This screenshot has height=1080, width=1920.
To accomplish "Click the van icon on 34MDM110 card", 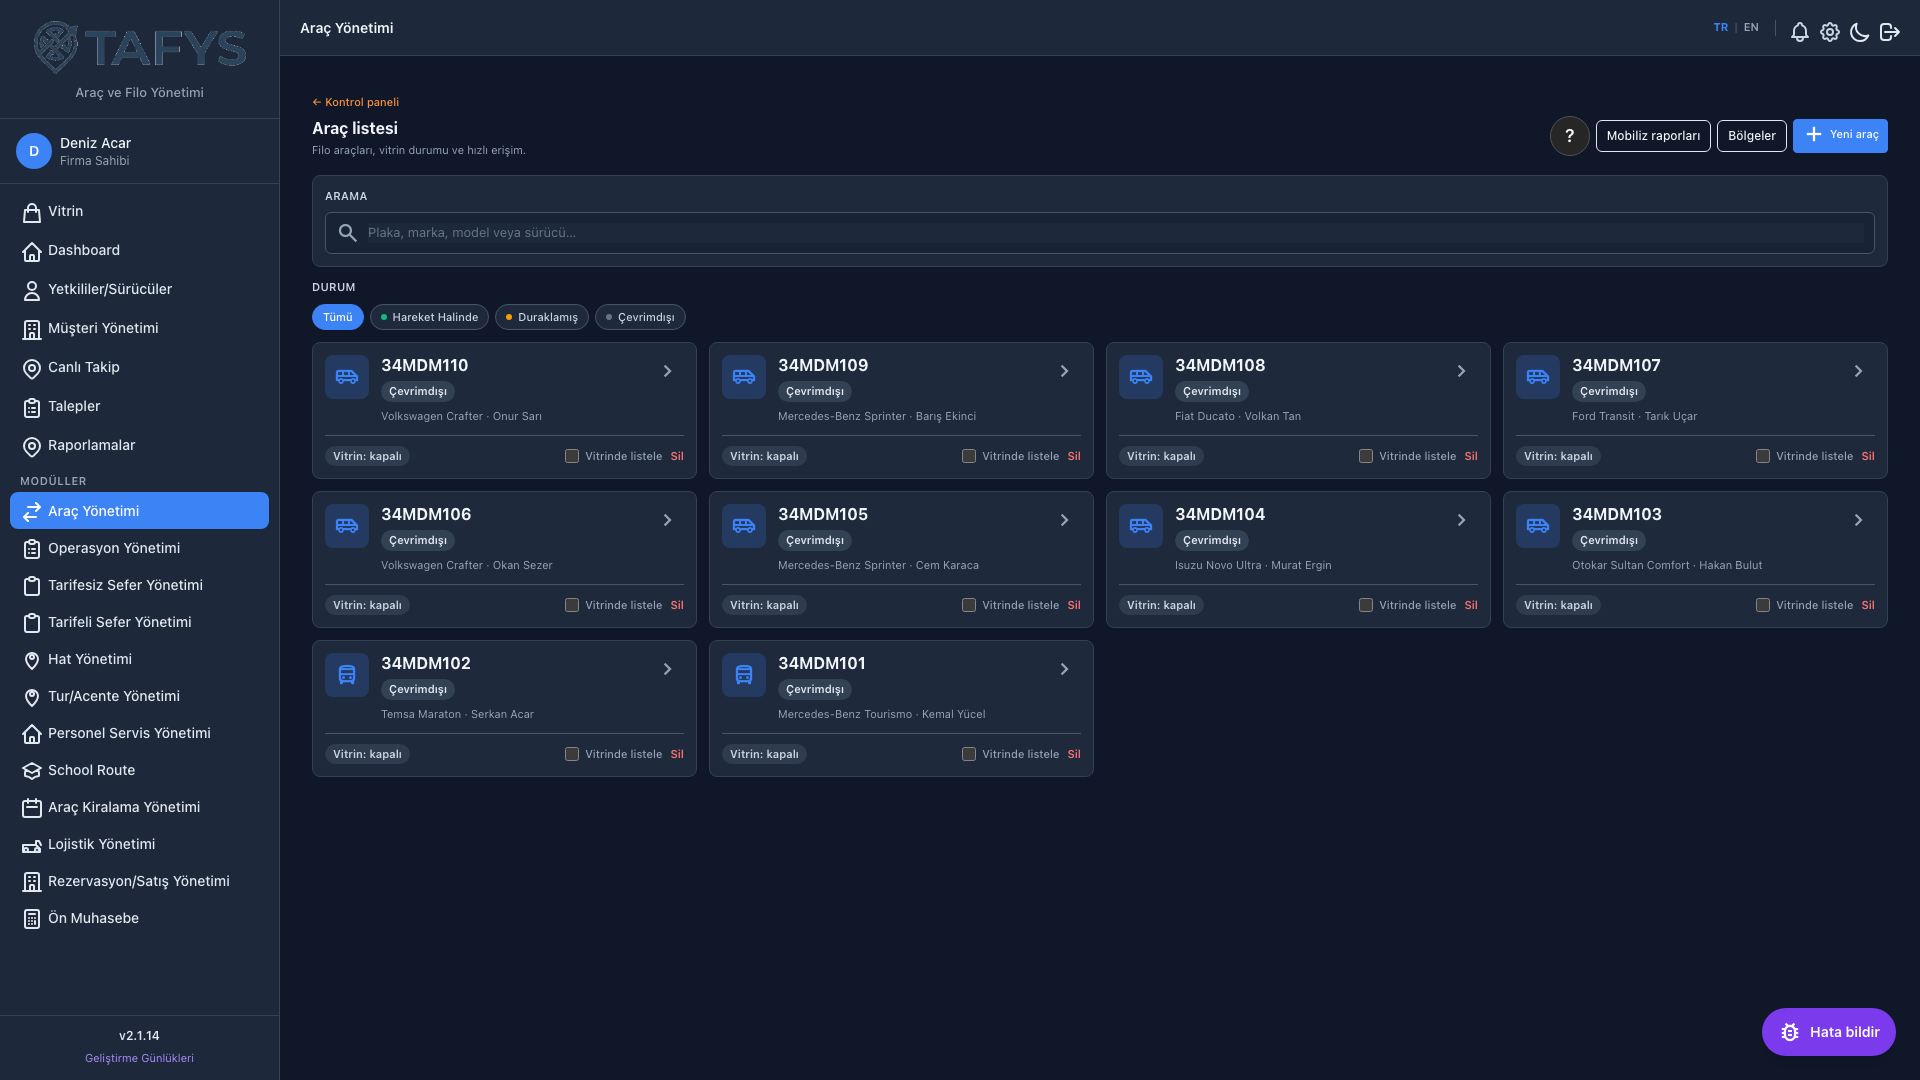I will 347,377.
